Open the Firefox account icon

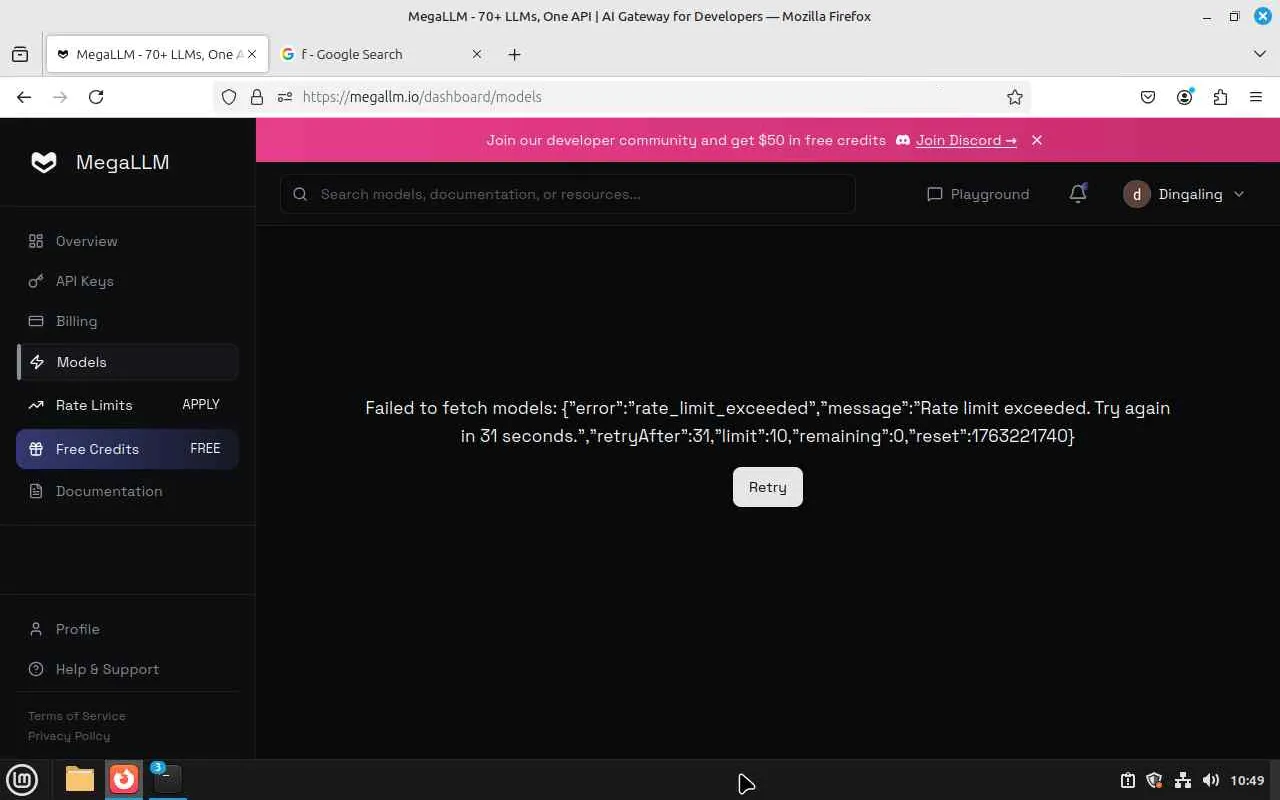click(1185, 97)
